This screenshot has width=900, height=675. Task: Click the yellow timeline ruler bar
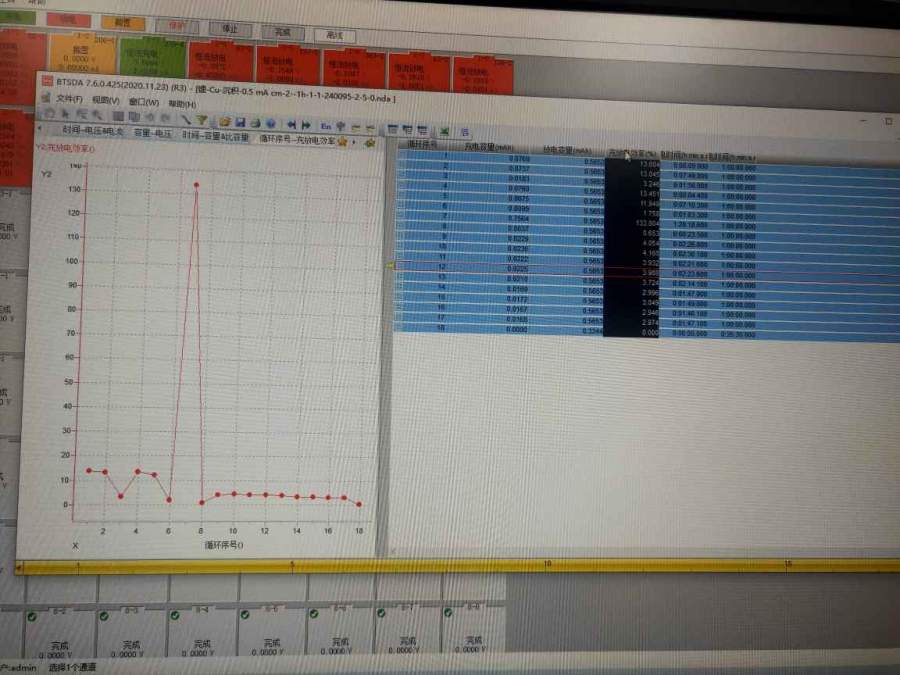point(450,567)
